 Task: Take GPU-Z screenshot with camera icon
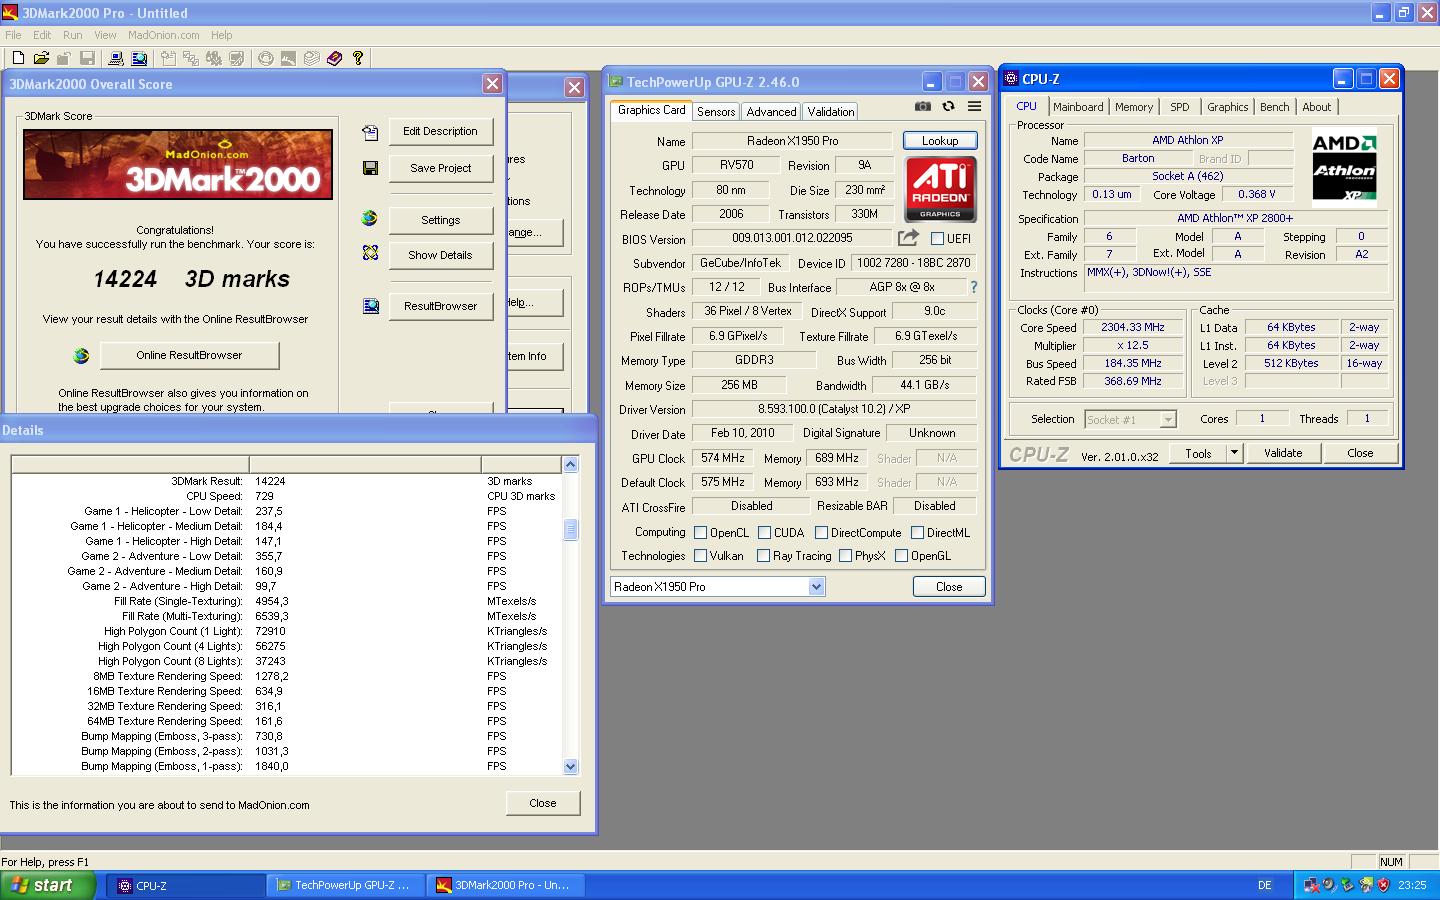pyautogui.click(x=923, y=106)
